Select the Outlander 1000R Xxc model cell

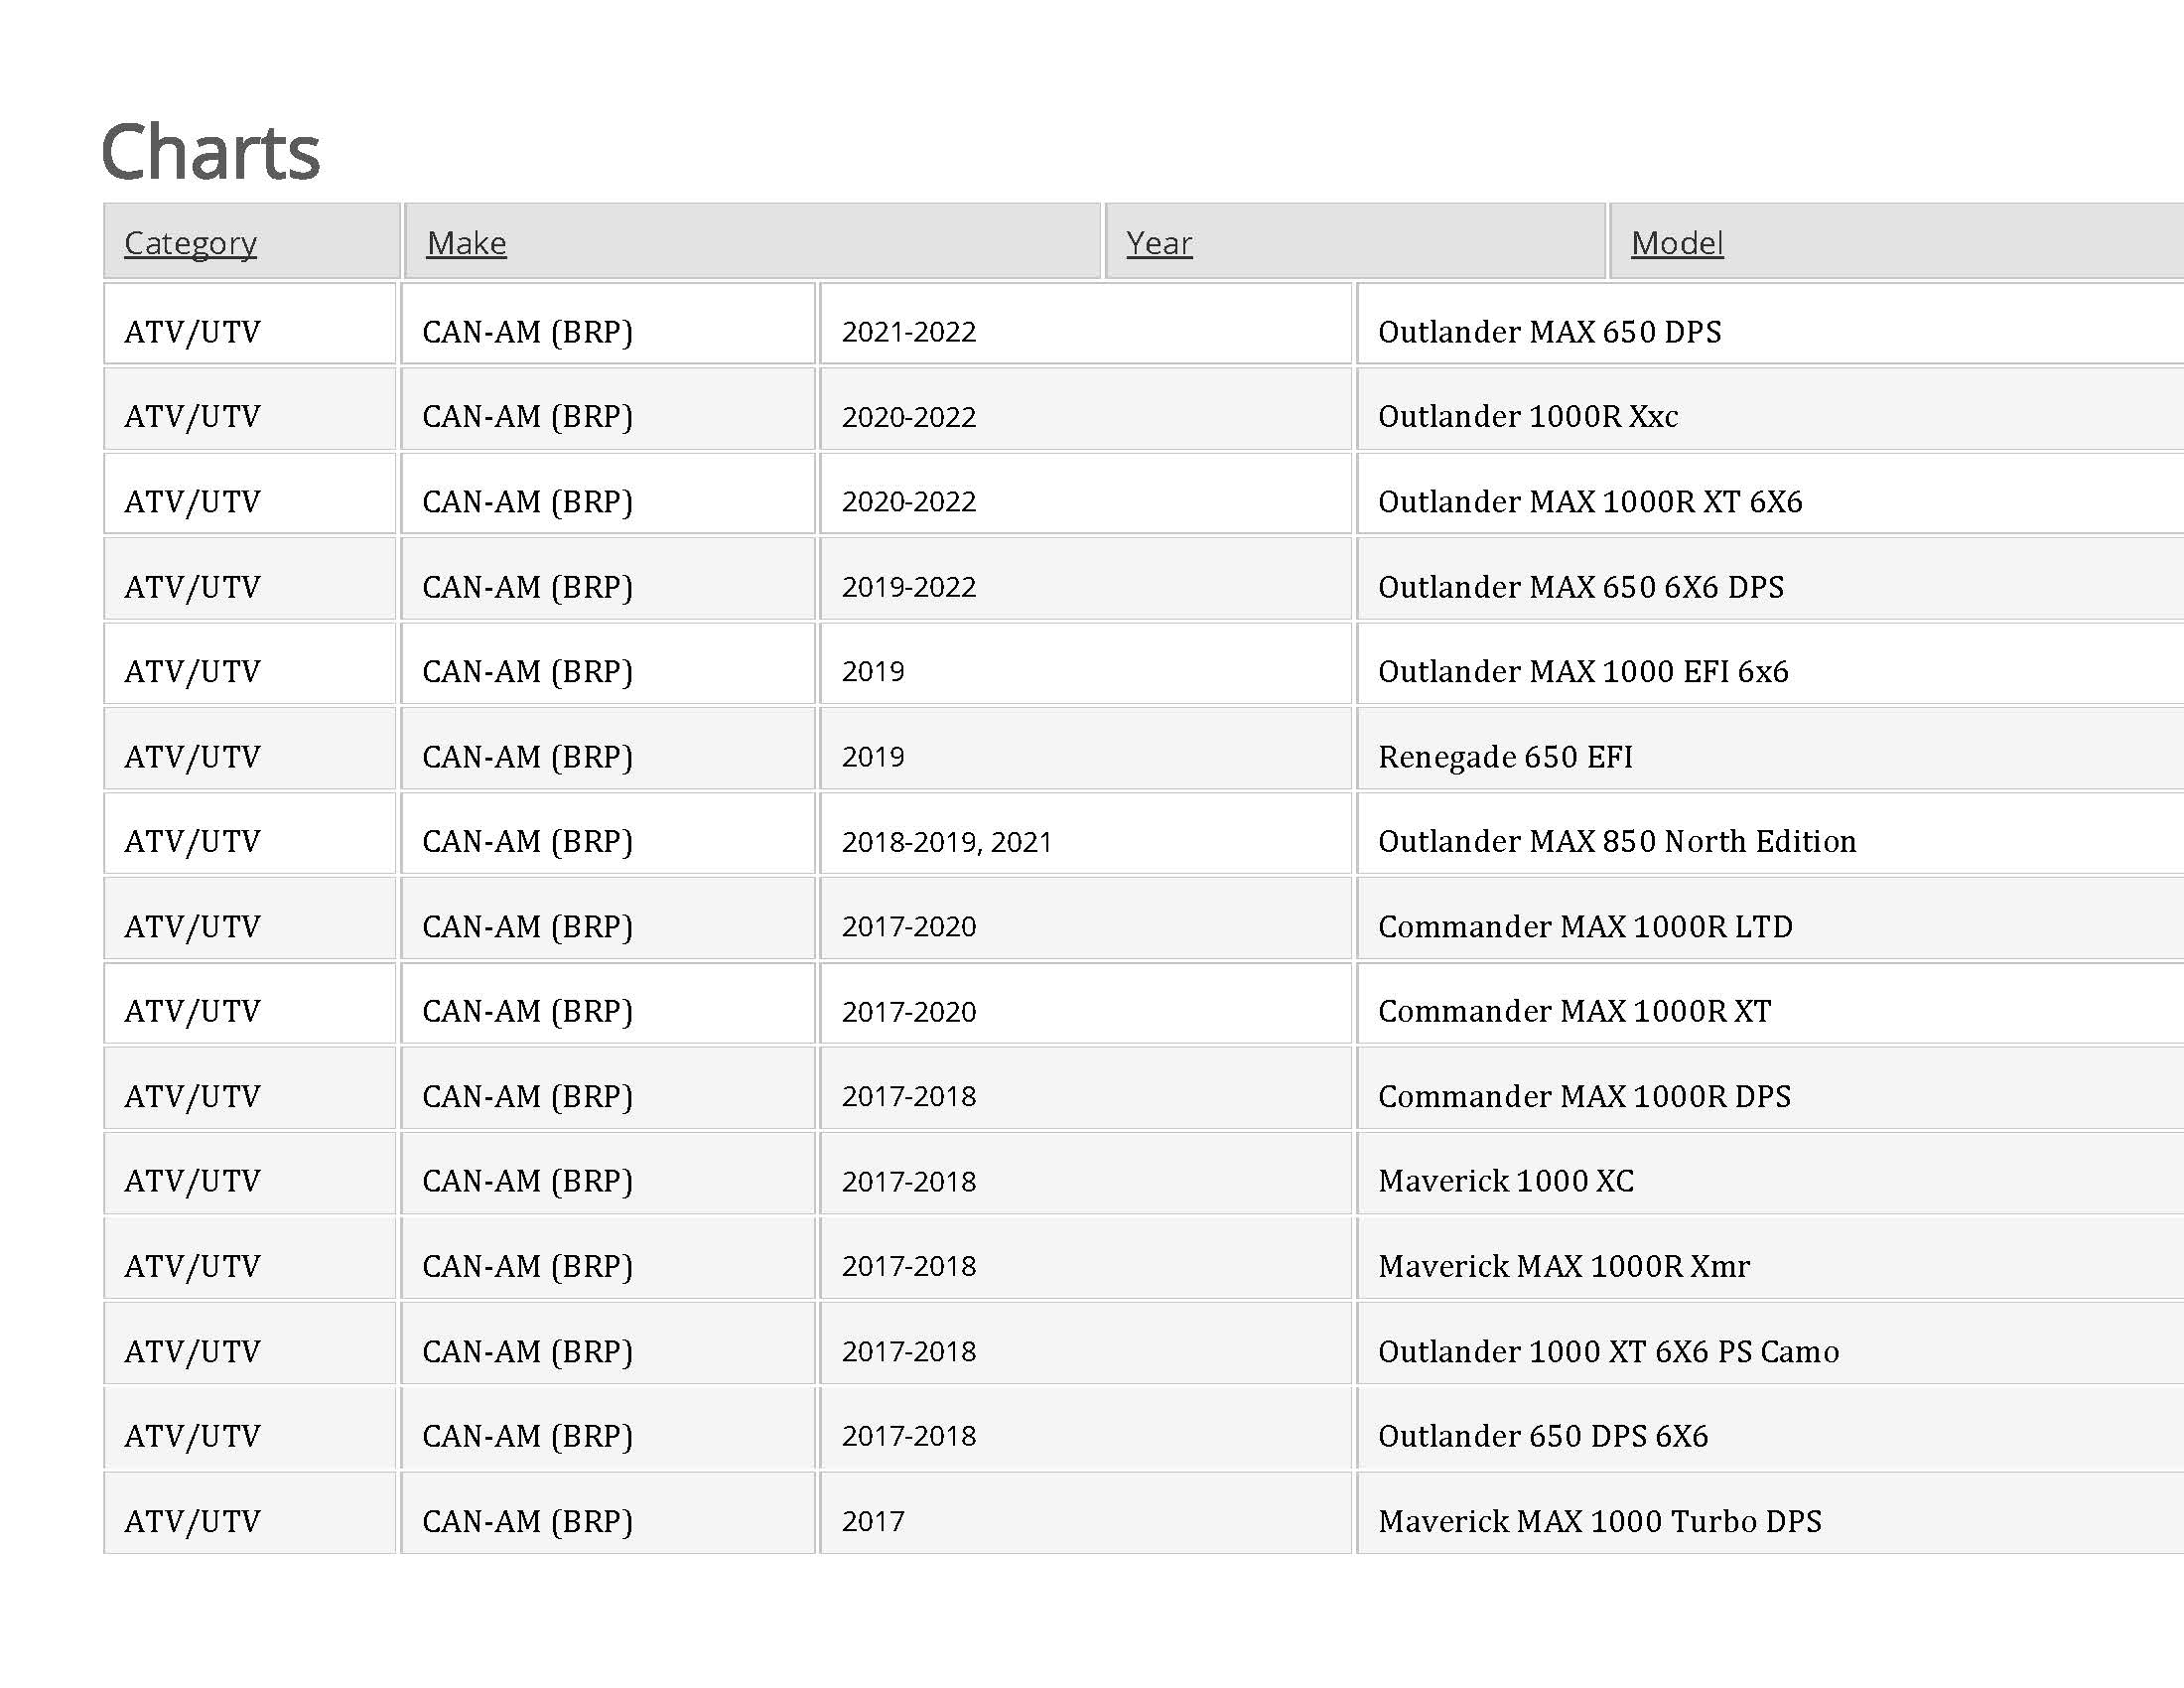1769,408
